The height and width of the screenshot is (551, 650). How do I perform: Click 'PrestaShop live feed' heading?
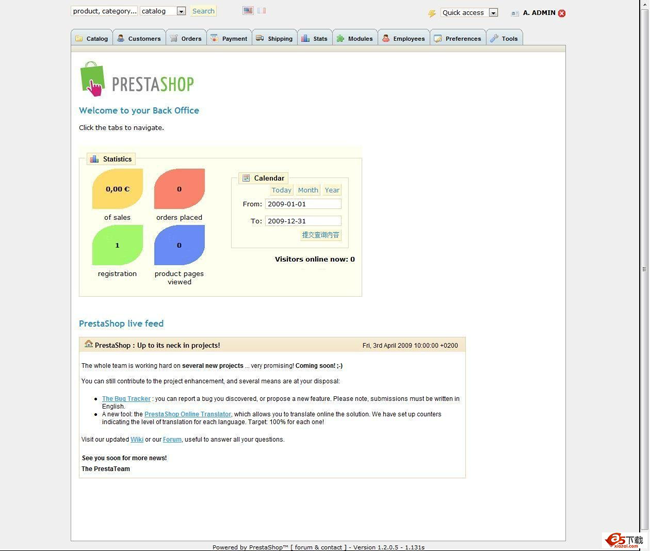[x=121, y=323]
